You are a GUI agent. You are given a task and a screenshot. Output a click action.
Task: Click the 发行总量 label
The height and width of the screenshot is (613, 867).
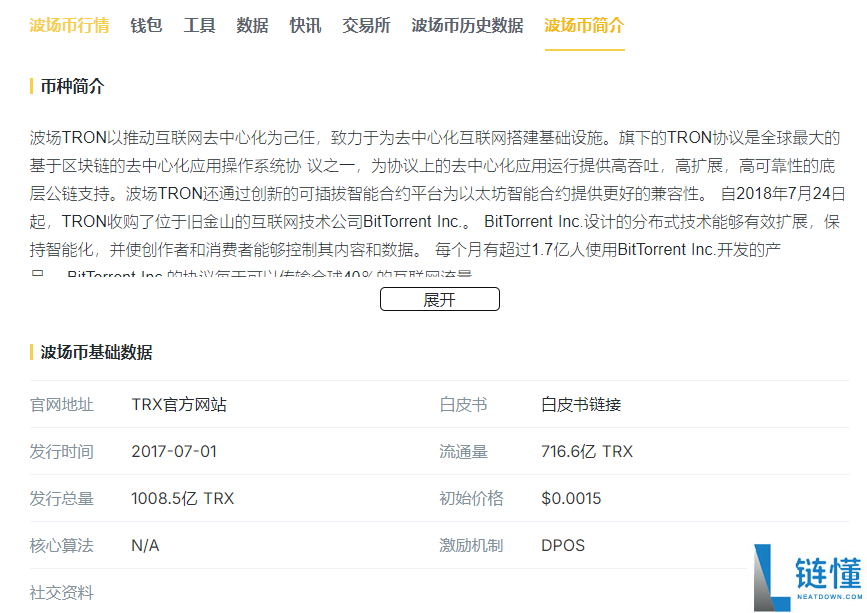pos(61,499)
